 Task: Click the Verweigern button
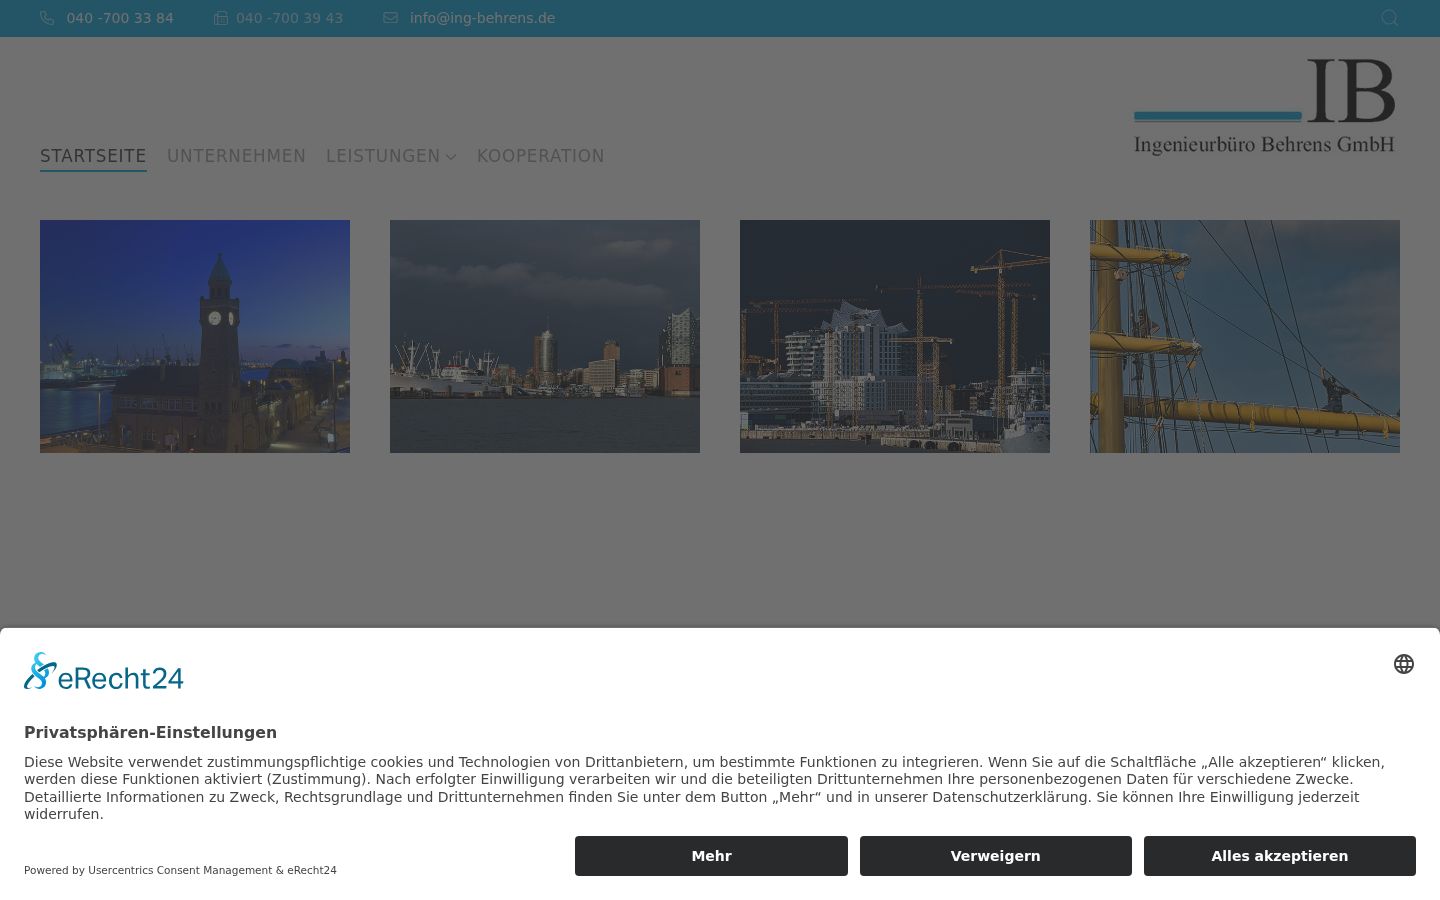tap(996, 856)
